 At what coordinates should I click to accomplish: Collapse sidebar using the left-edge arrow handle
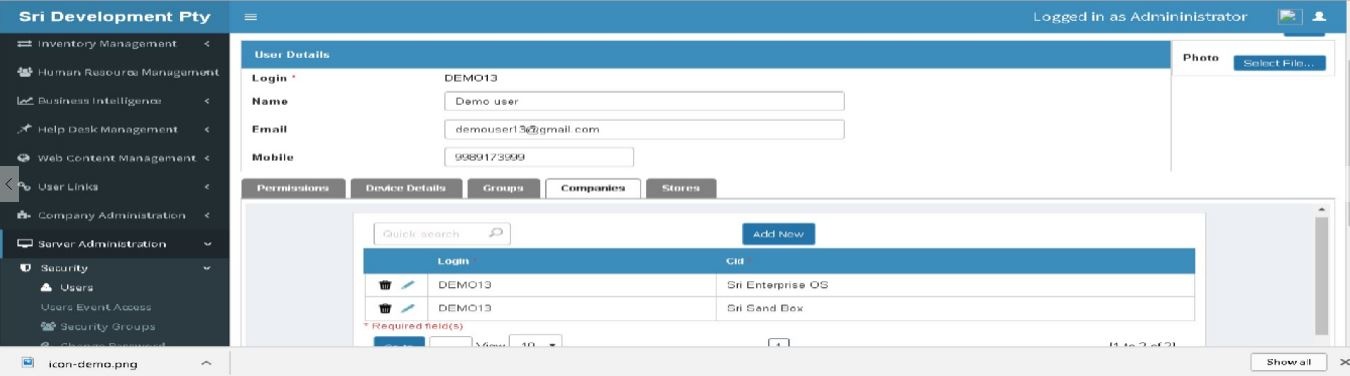(x=9, y=184)
